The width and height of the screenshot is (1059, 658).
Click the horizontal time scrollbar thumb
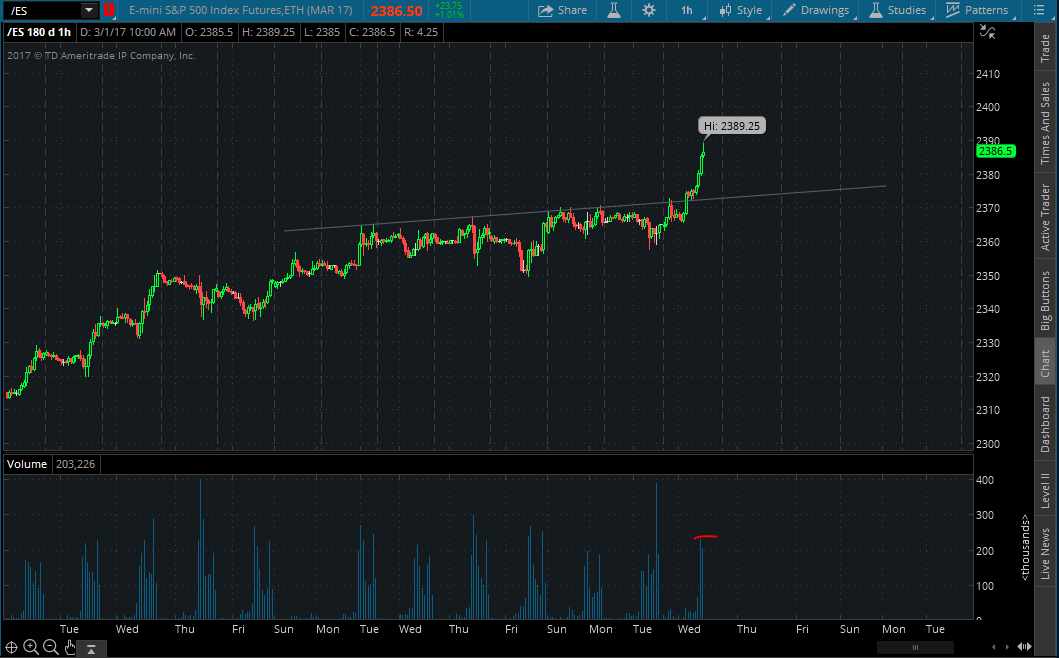(x=915, y=647)
